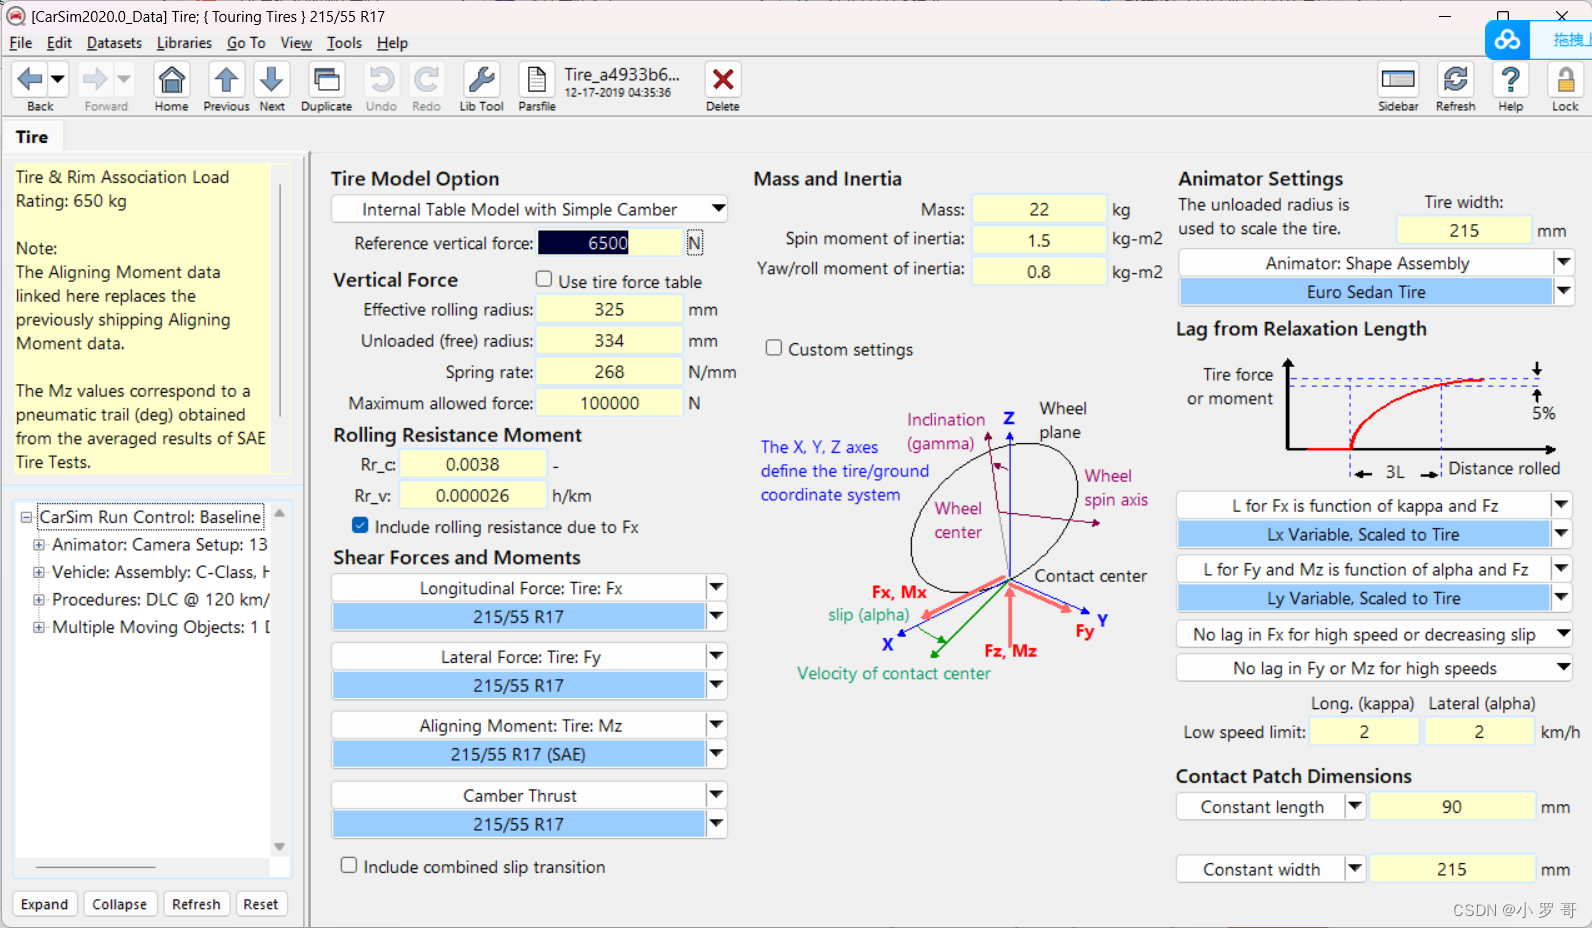Click the Lx Variable, Scaled to Tire link
This screenshot has width=1592, height=928.
coord(1363,534)
